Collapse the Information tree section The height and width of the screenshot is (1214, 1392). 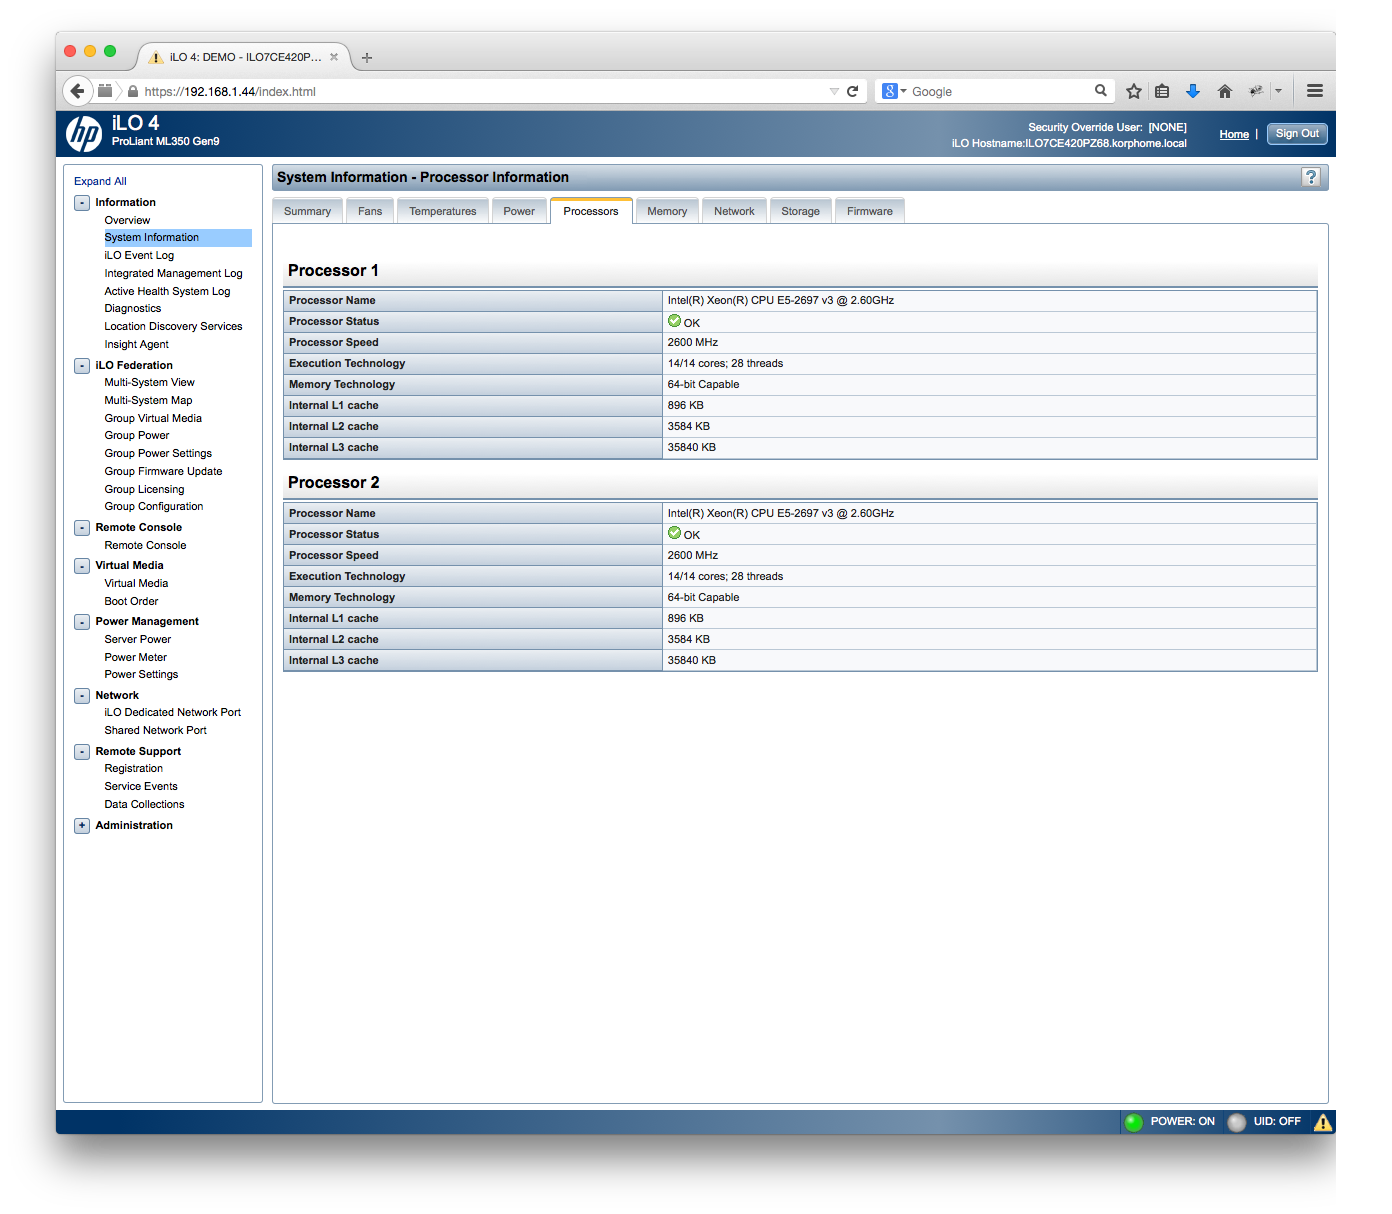click(x=82, y=203)
